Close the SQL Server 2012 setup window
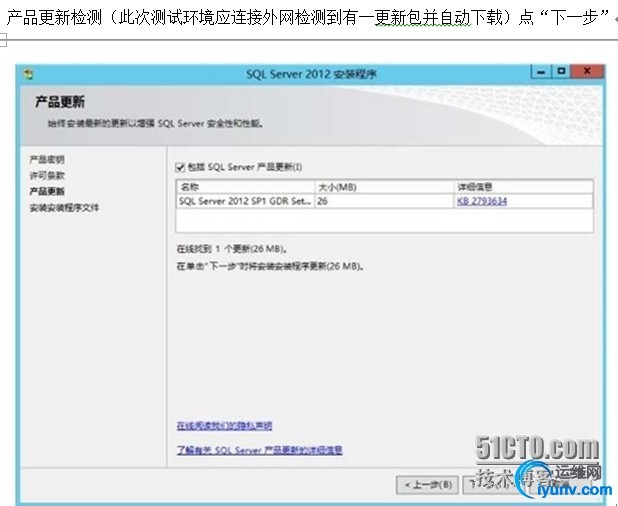The width and height of the screenshot is (618, 506). coord(587,71)
